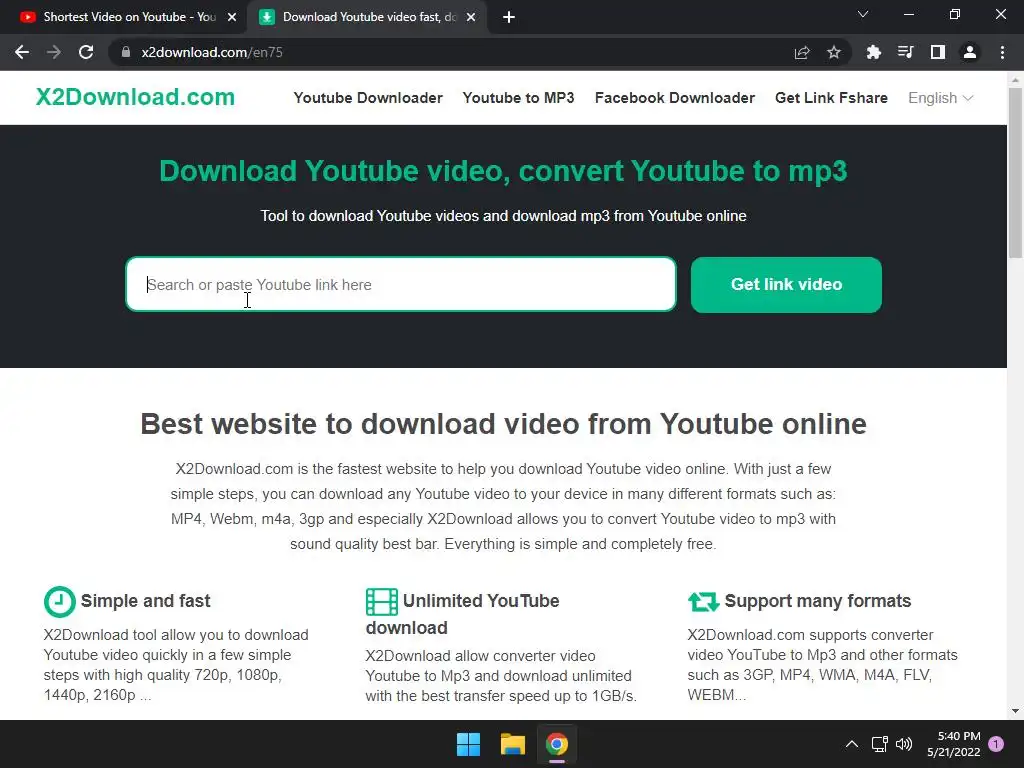Click the address bar URL
Screen dimensions: 1024x768
(x=212, y=52)
